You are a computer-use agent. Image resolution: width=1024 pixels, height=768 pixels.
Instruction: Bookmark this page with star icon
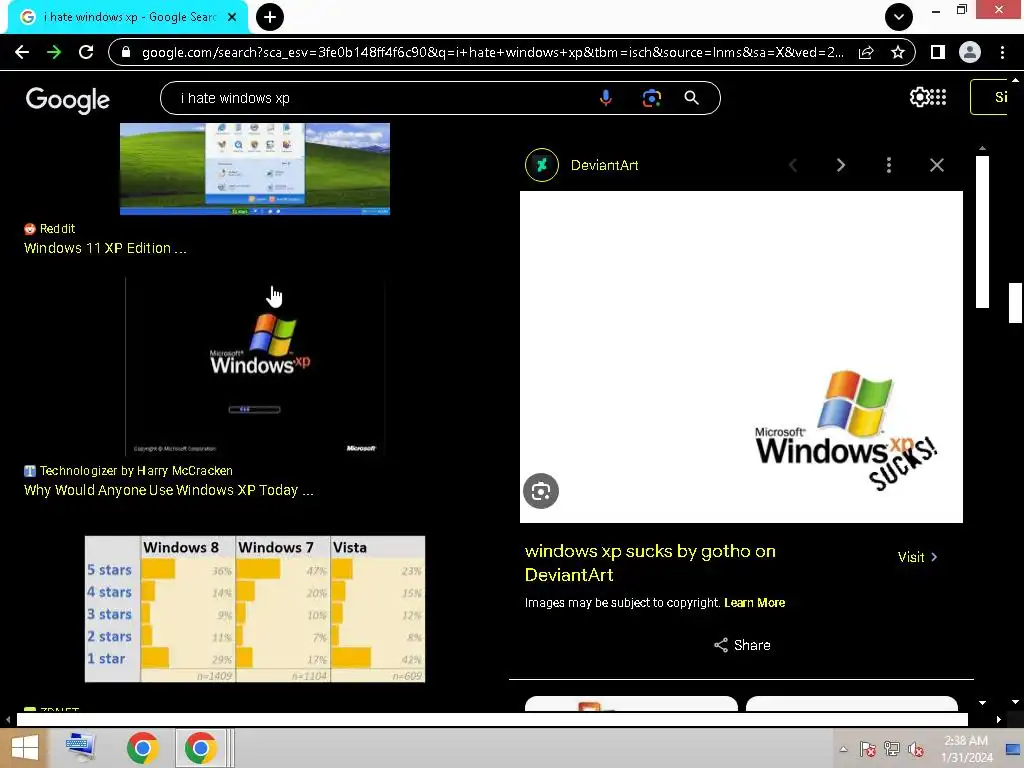[x=898, y=52]
